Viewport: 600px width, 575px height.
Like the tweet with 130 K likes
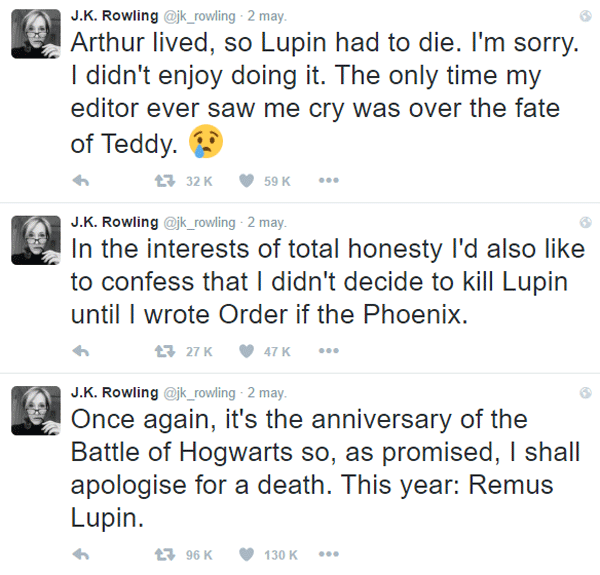coord(245,554)
